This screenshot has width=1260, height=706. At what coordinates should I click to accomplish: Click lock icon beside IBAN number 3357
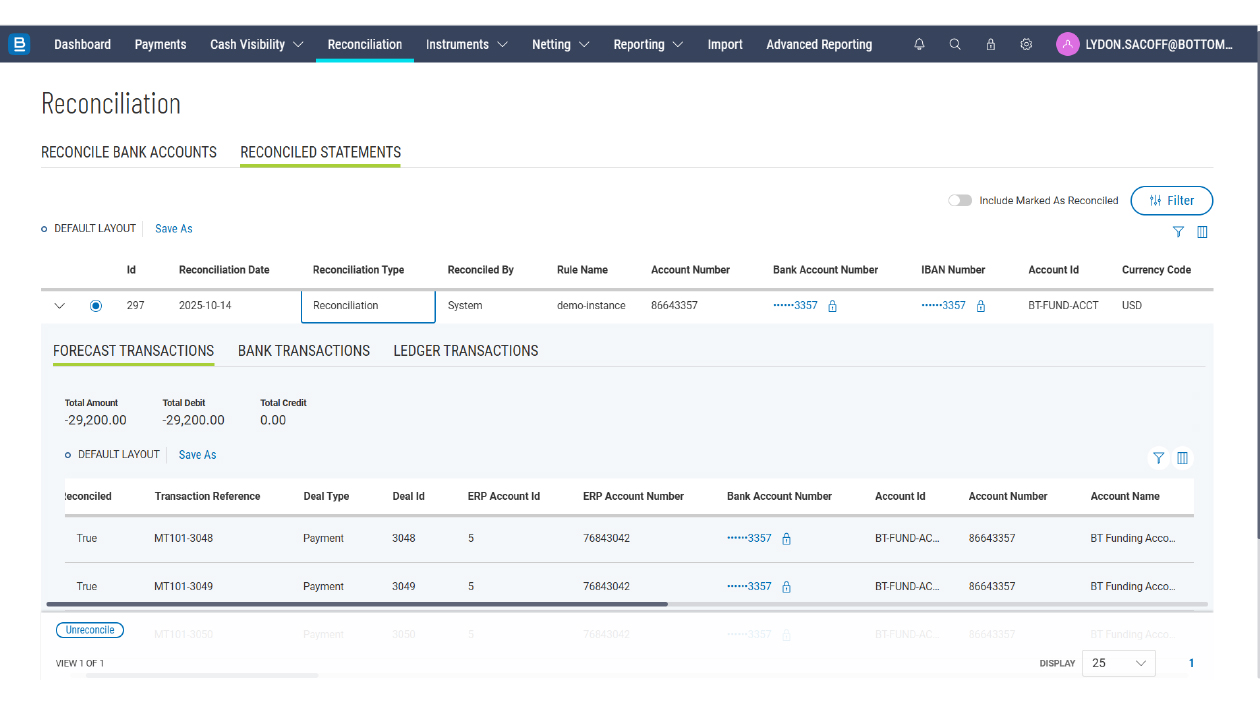(x=980, y=306)
